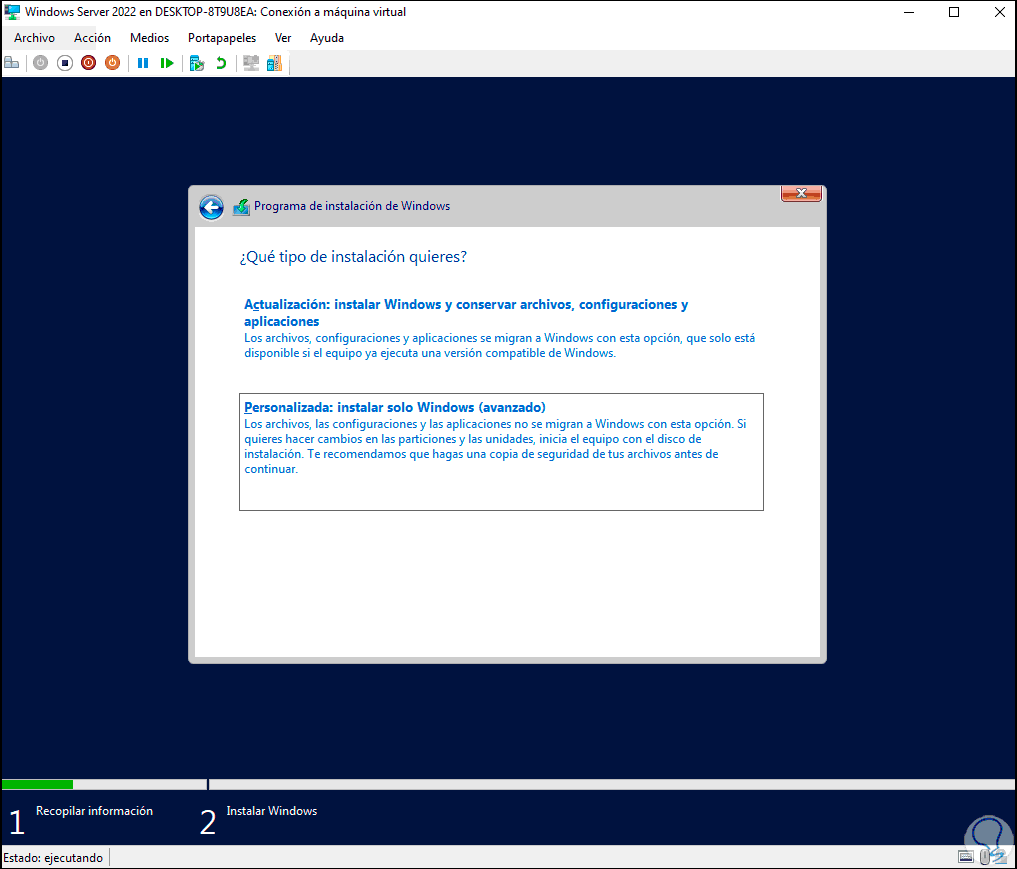1017x869 pixels.
Task: Click the '¿Qué tipo de instalación quieres?' heading
Action: pyautogui.click(x=353, y=257)
